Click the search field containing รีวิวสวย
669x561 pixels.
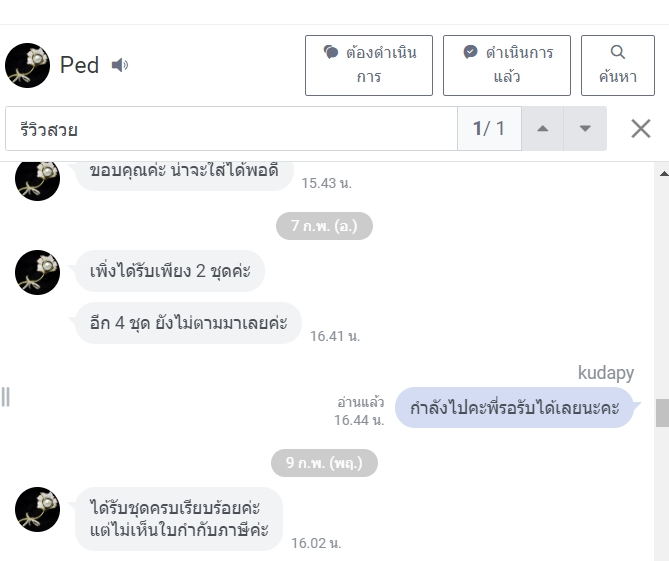(231, 128)
